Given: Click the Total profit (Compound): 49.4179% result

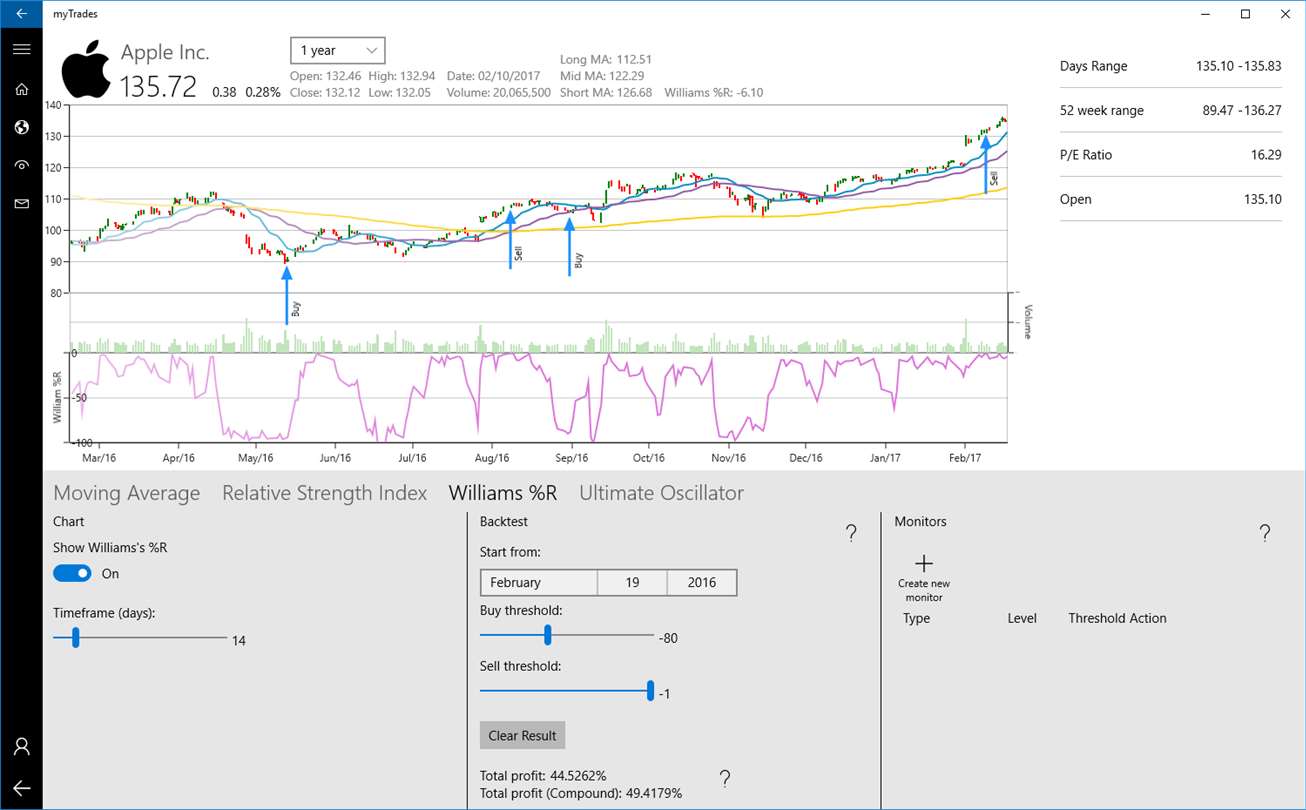Looking at the screenshot, I should [x=581, y=793].
